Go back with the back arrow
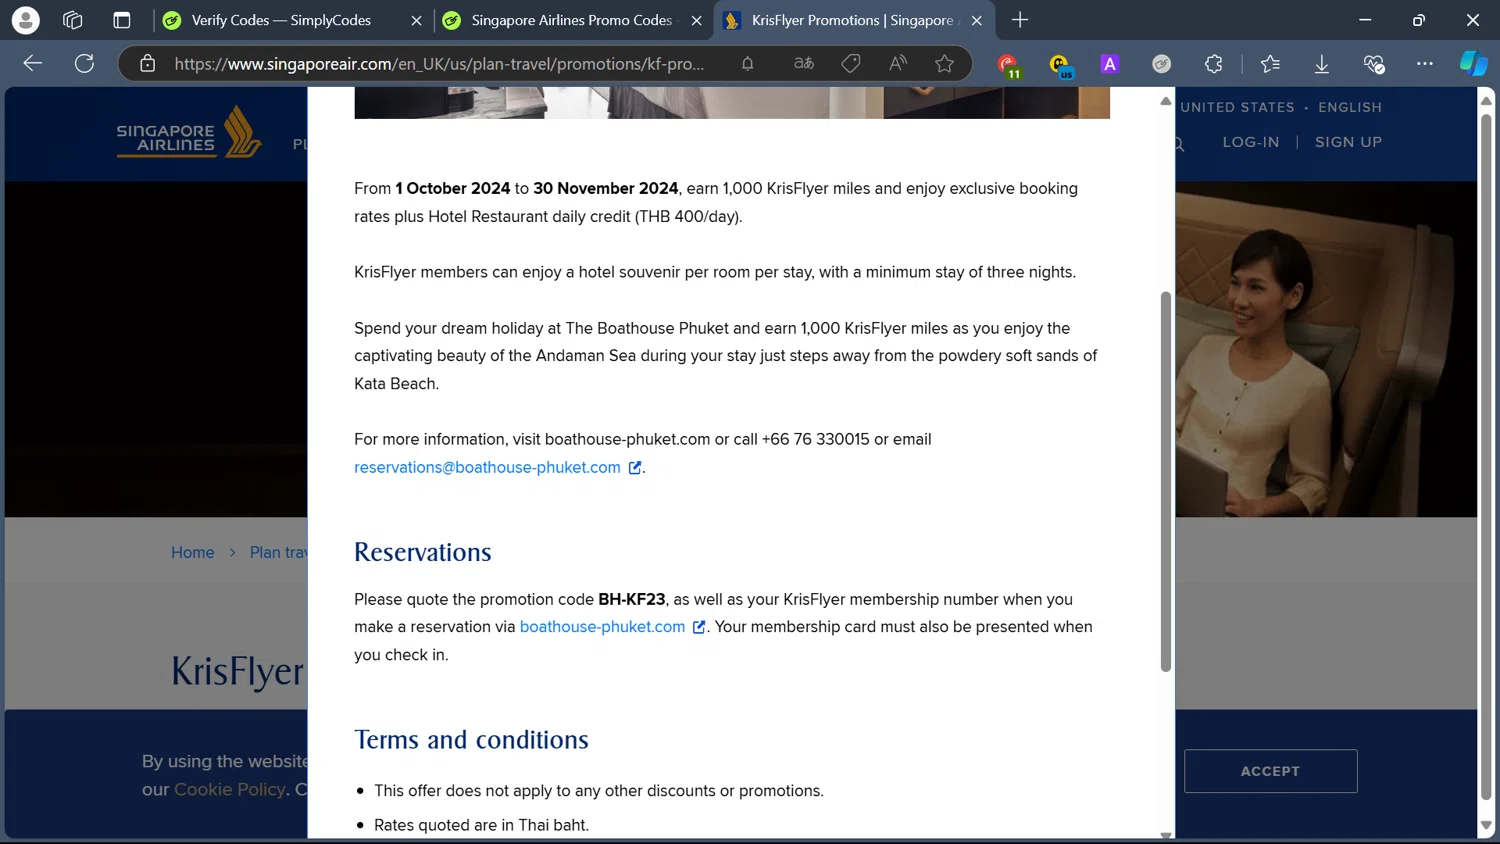 pyautogui.click(x=33, y=64)
